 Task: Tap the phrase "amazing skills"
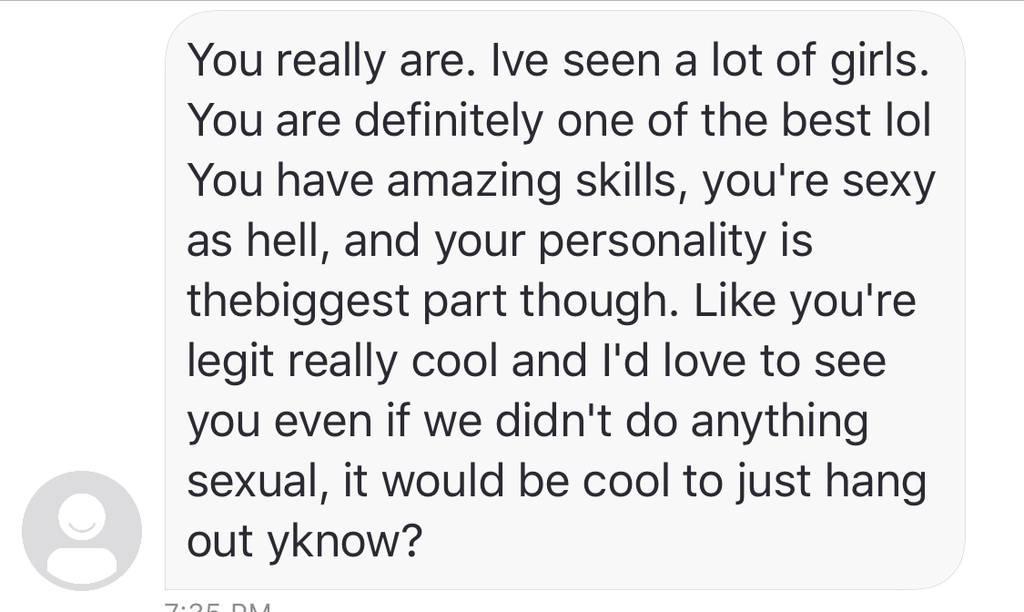(x=532, y=182)
